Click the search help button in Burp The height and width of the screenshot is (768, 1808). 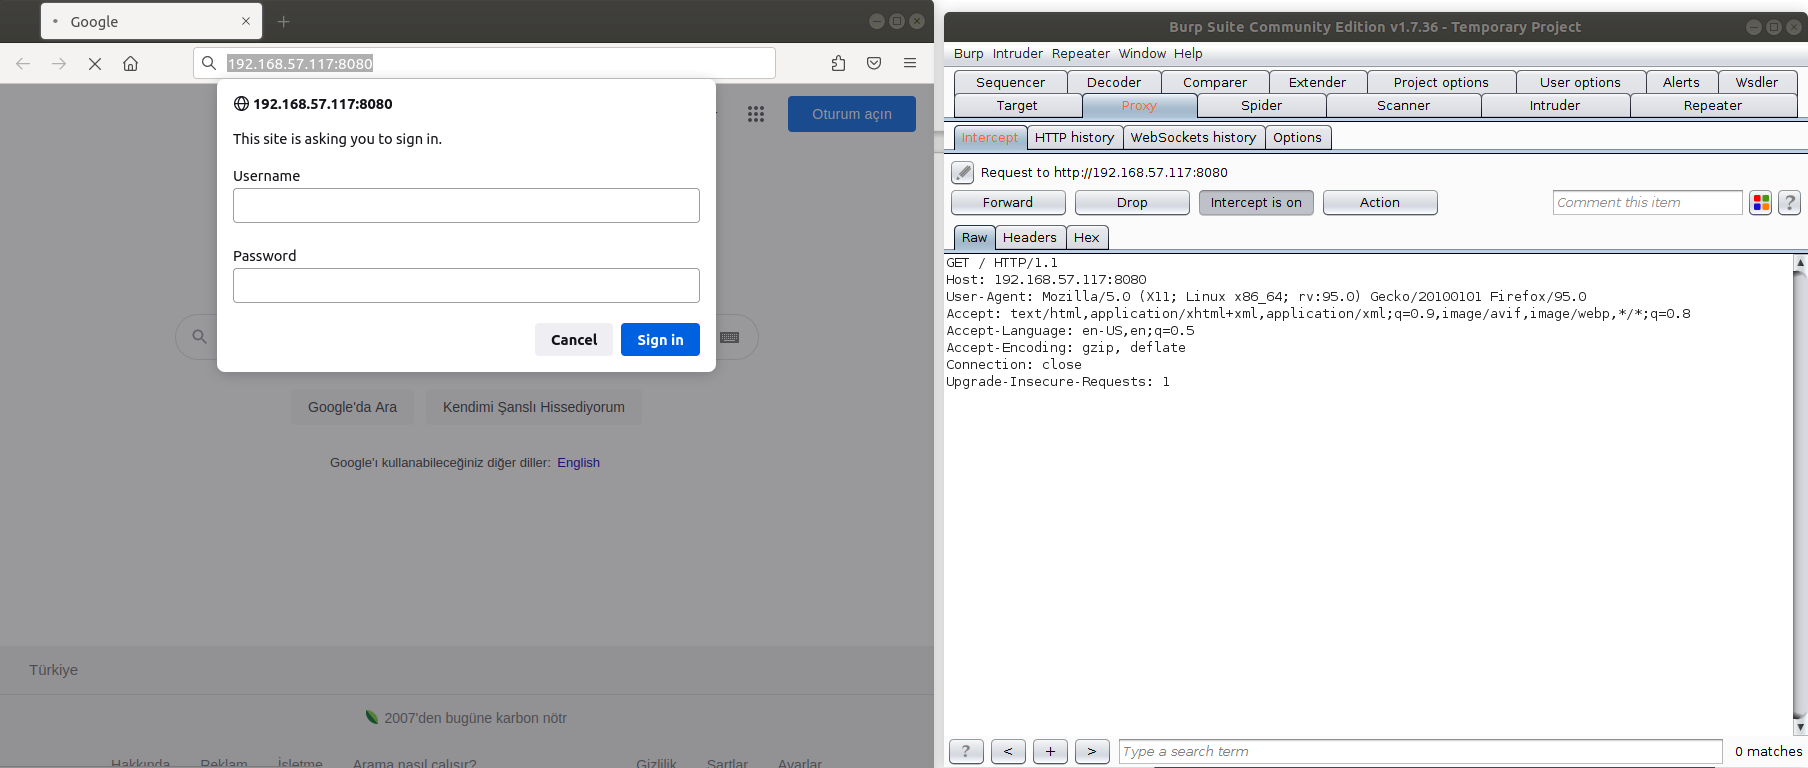966,751
